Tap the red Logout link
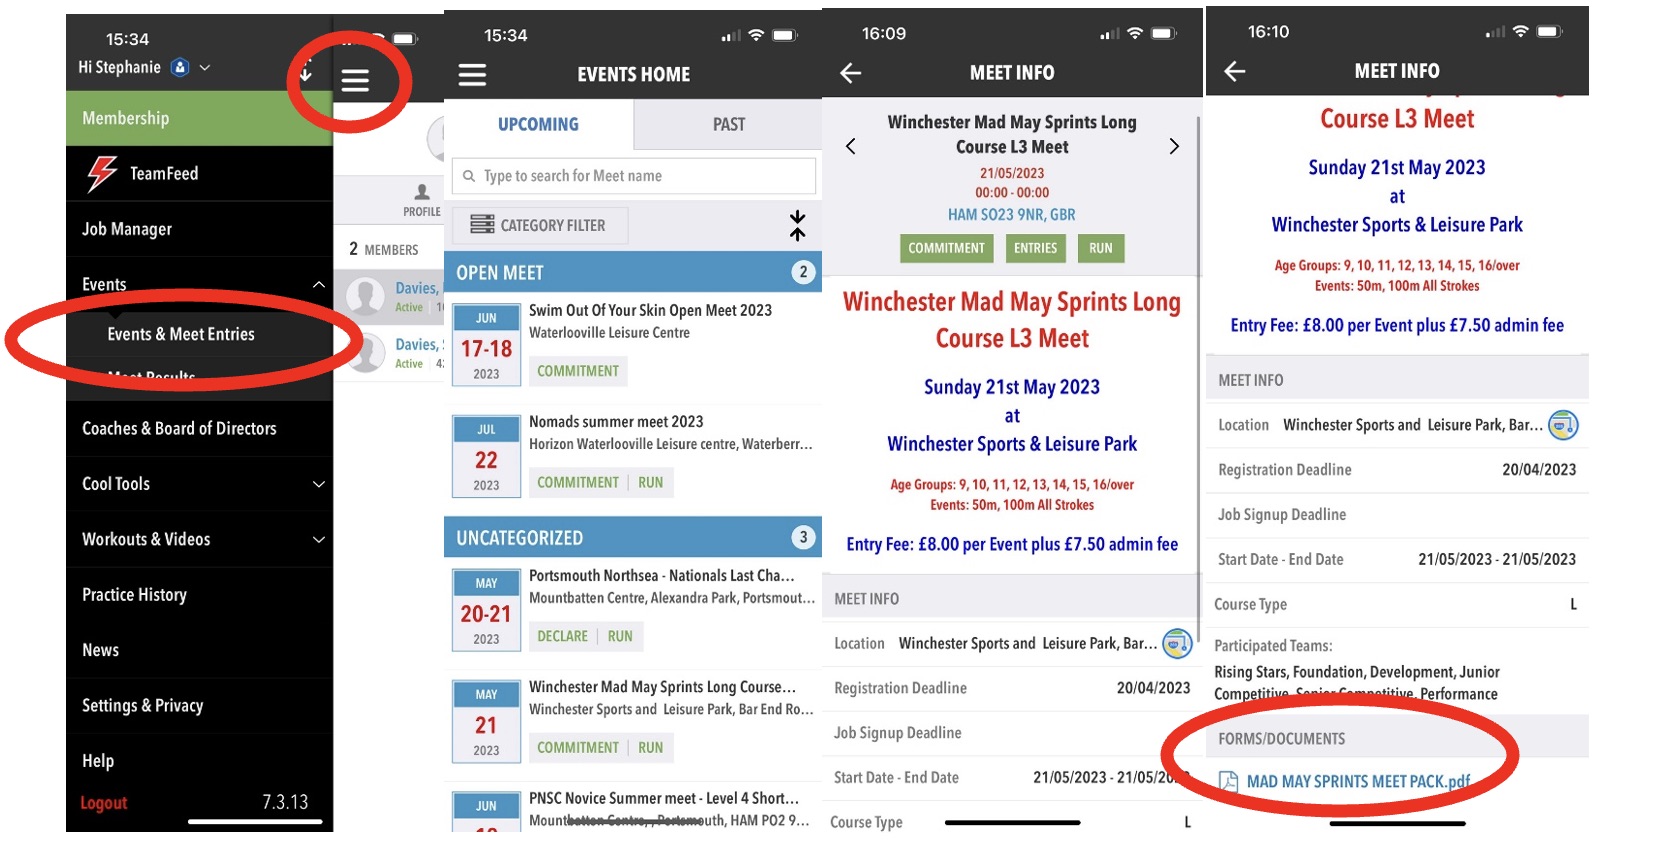The height and width of the screenshot is (850, 1678). point(104,803)
